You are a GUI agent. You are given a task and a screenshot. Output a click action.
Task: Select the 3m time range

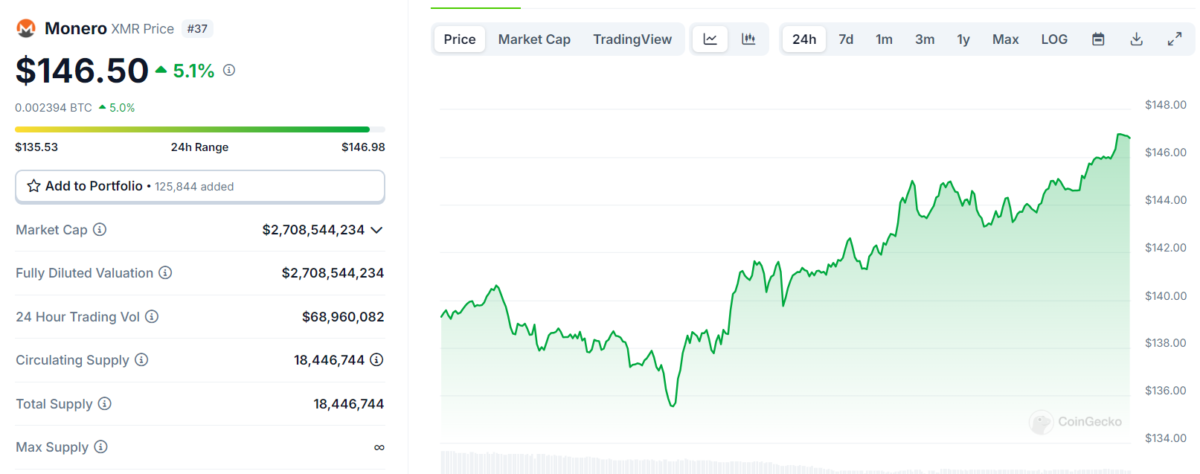pyautogui.click(x=924, y=39)
